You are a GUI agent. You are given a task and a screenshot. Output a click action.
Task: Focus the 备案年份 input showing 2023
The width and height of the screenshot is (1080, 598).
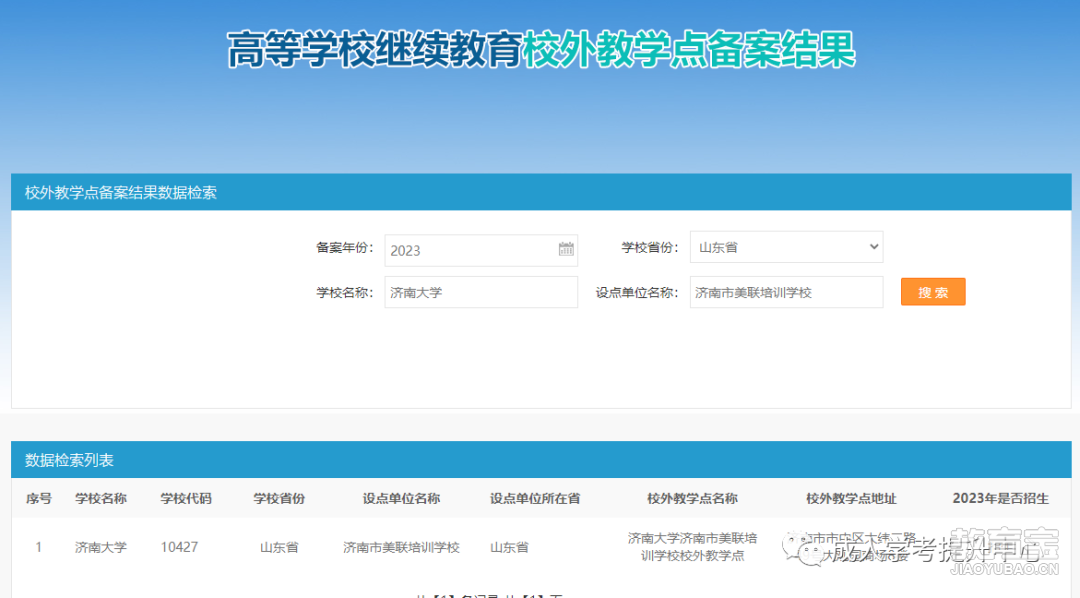(x=481, y=250)
